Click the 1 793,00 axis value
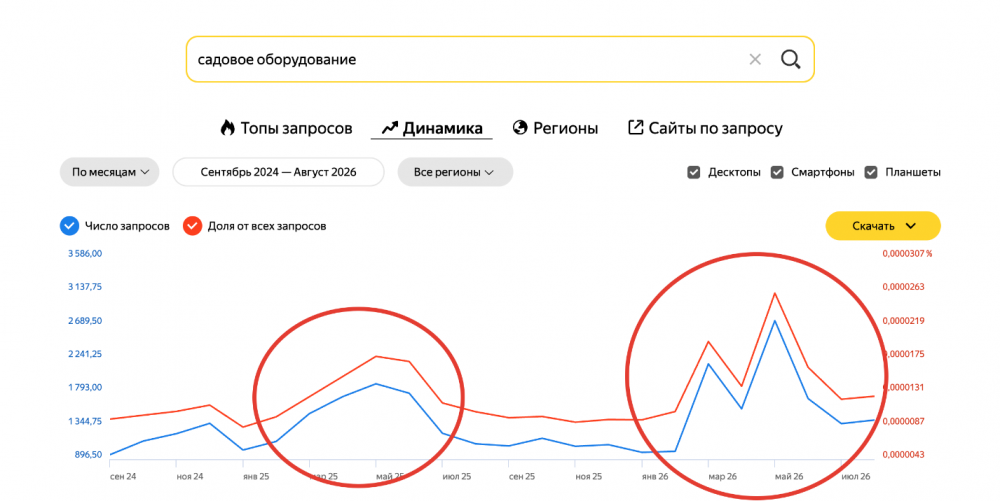Screen dimensions: 1000x501 click(x=85, y=388)
